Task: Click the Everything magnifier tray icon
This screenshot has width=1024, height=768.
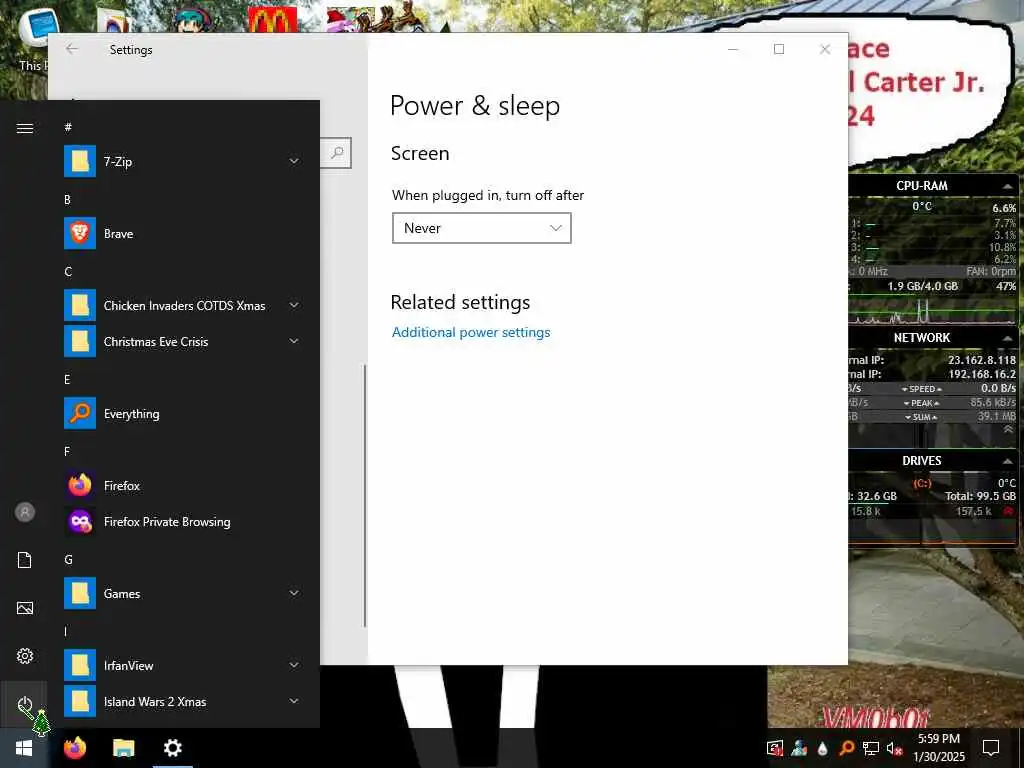Action: coord(847,748)
